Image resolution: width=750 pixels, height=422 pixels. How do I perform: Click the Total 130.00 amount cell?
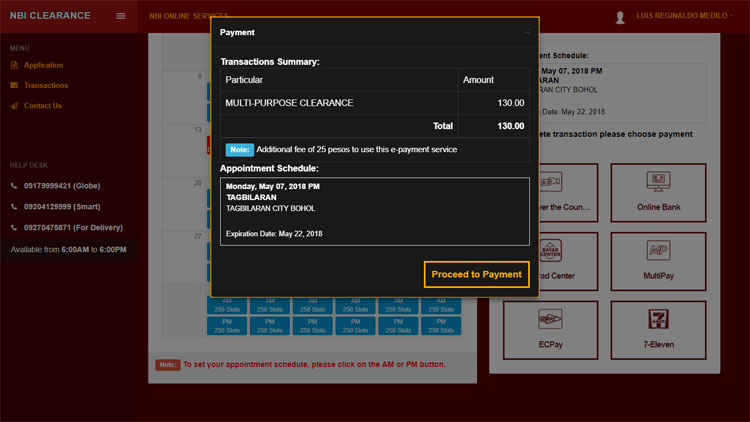click(494, 126)
